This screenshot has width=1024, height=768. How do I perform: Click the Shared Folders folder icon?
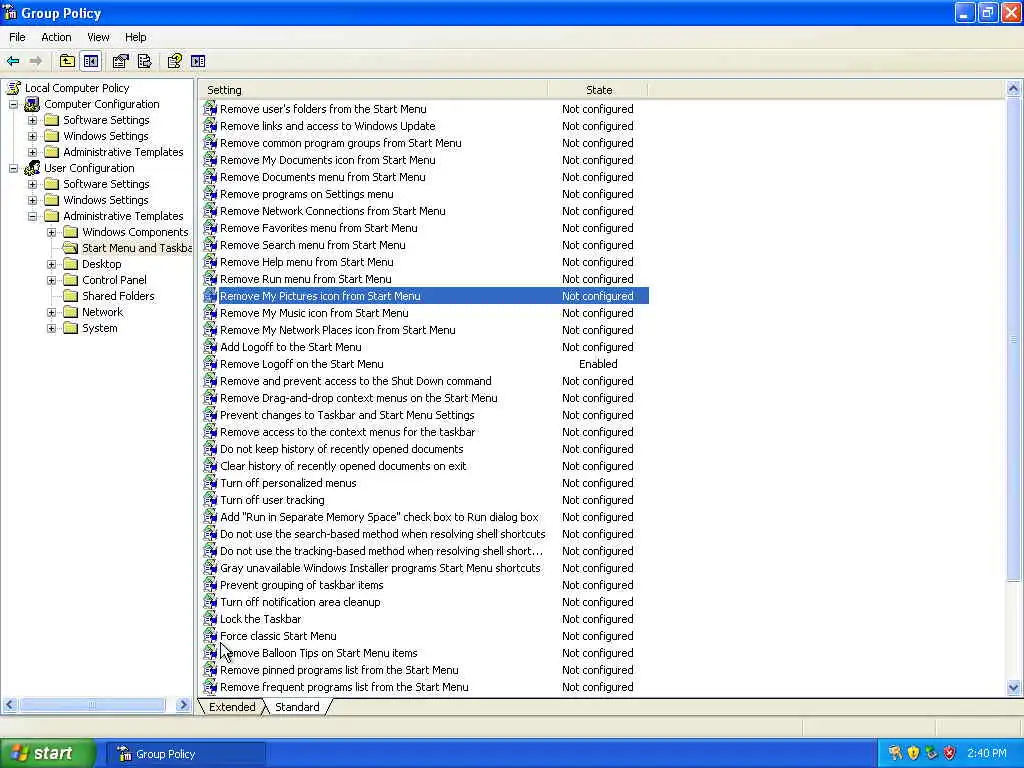pos(71,296)
